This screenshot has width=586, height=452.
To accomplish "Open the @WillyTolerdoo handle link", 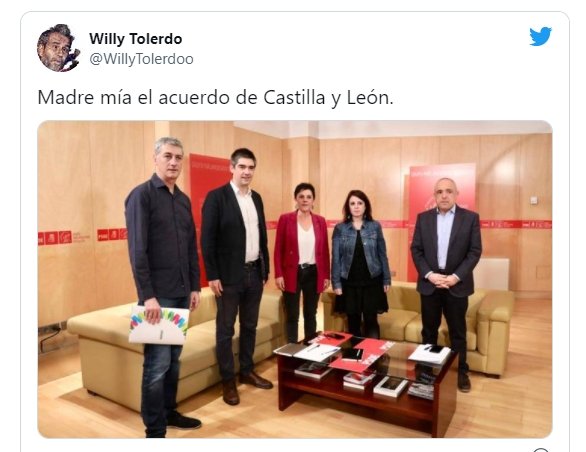I will pyautogui.click(x=141, y=59).
